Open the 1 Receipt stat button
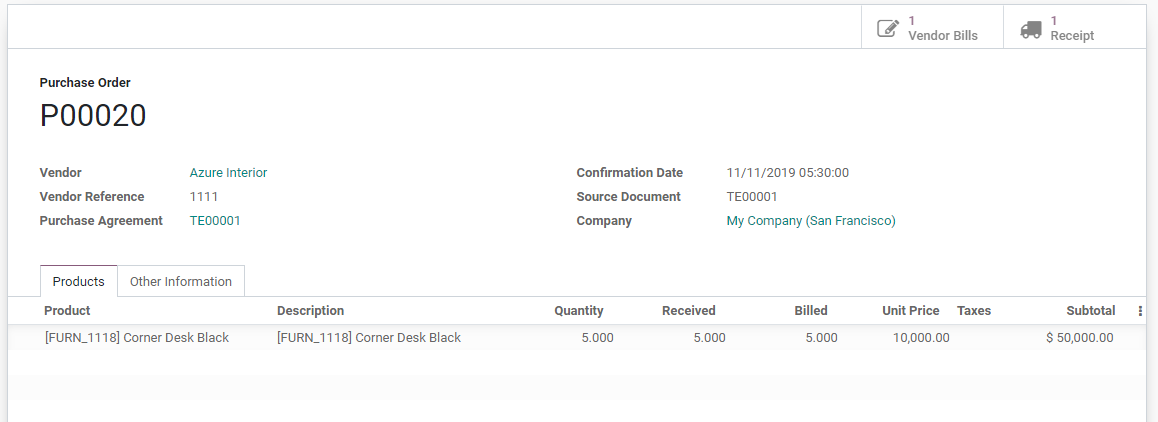The height and width of the screenshot is (422, 1158). tap(1074, 28)
